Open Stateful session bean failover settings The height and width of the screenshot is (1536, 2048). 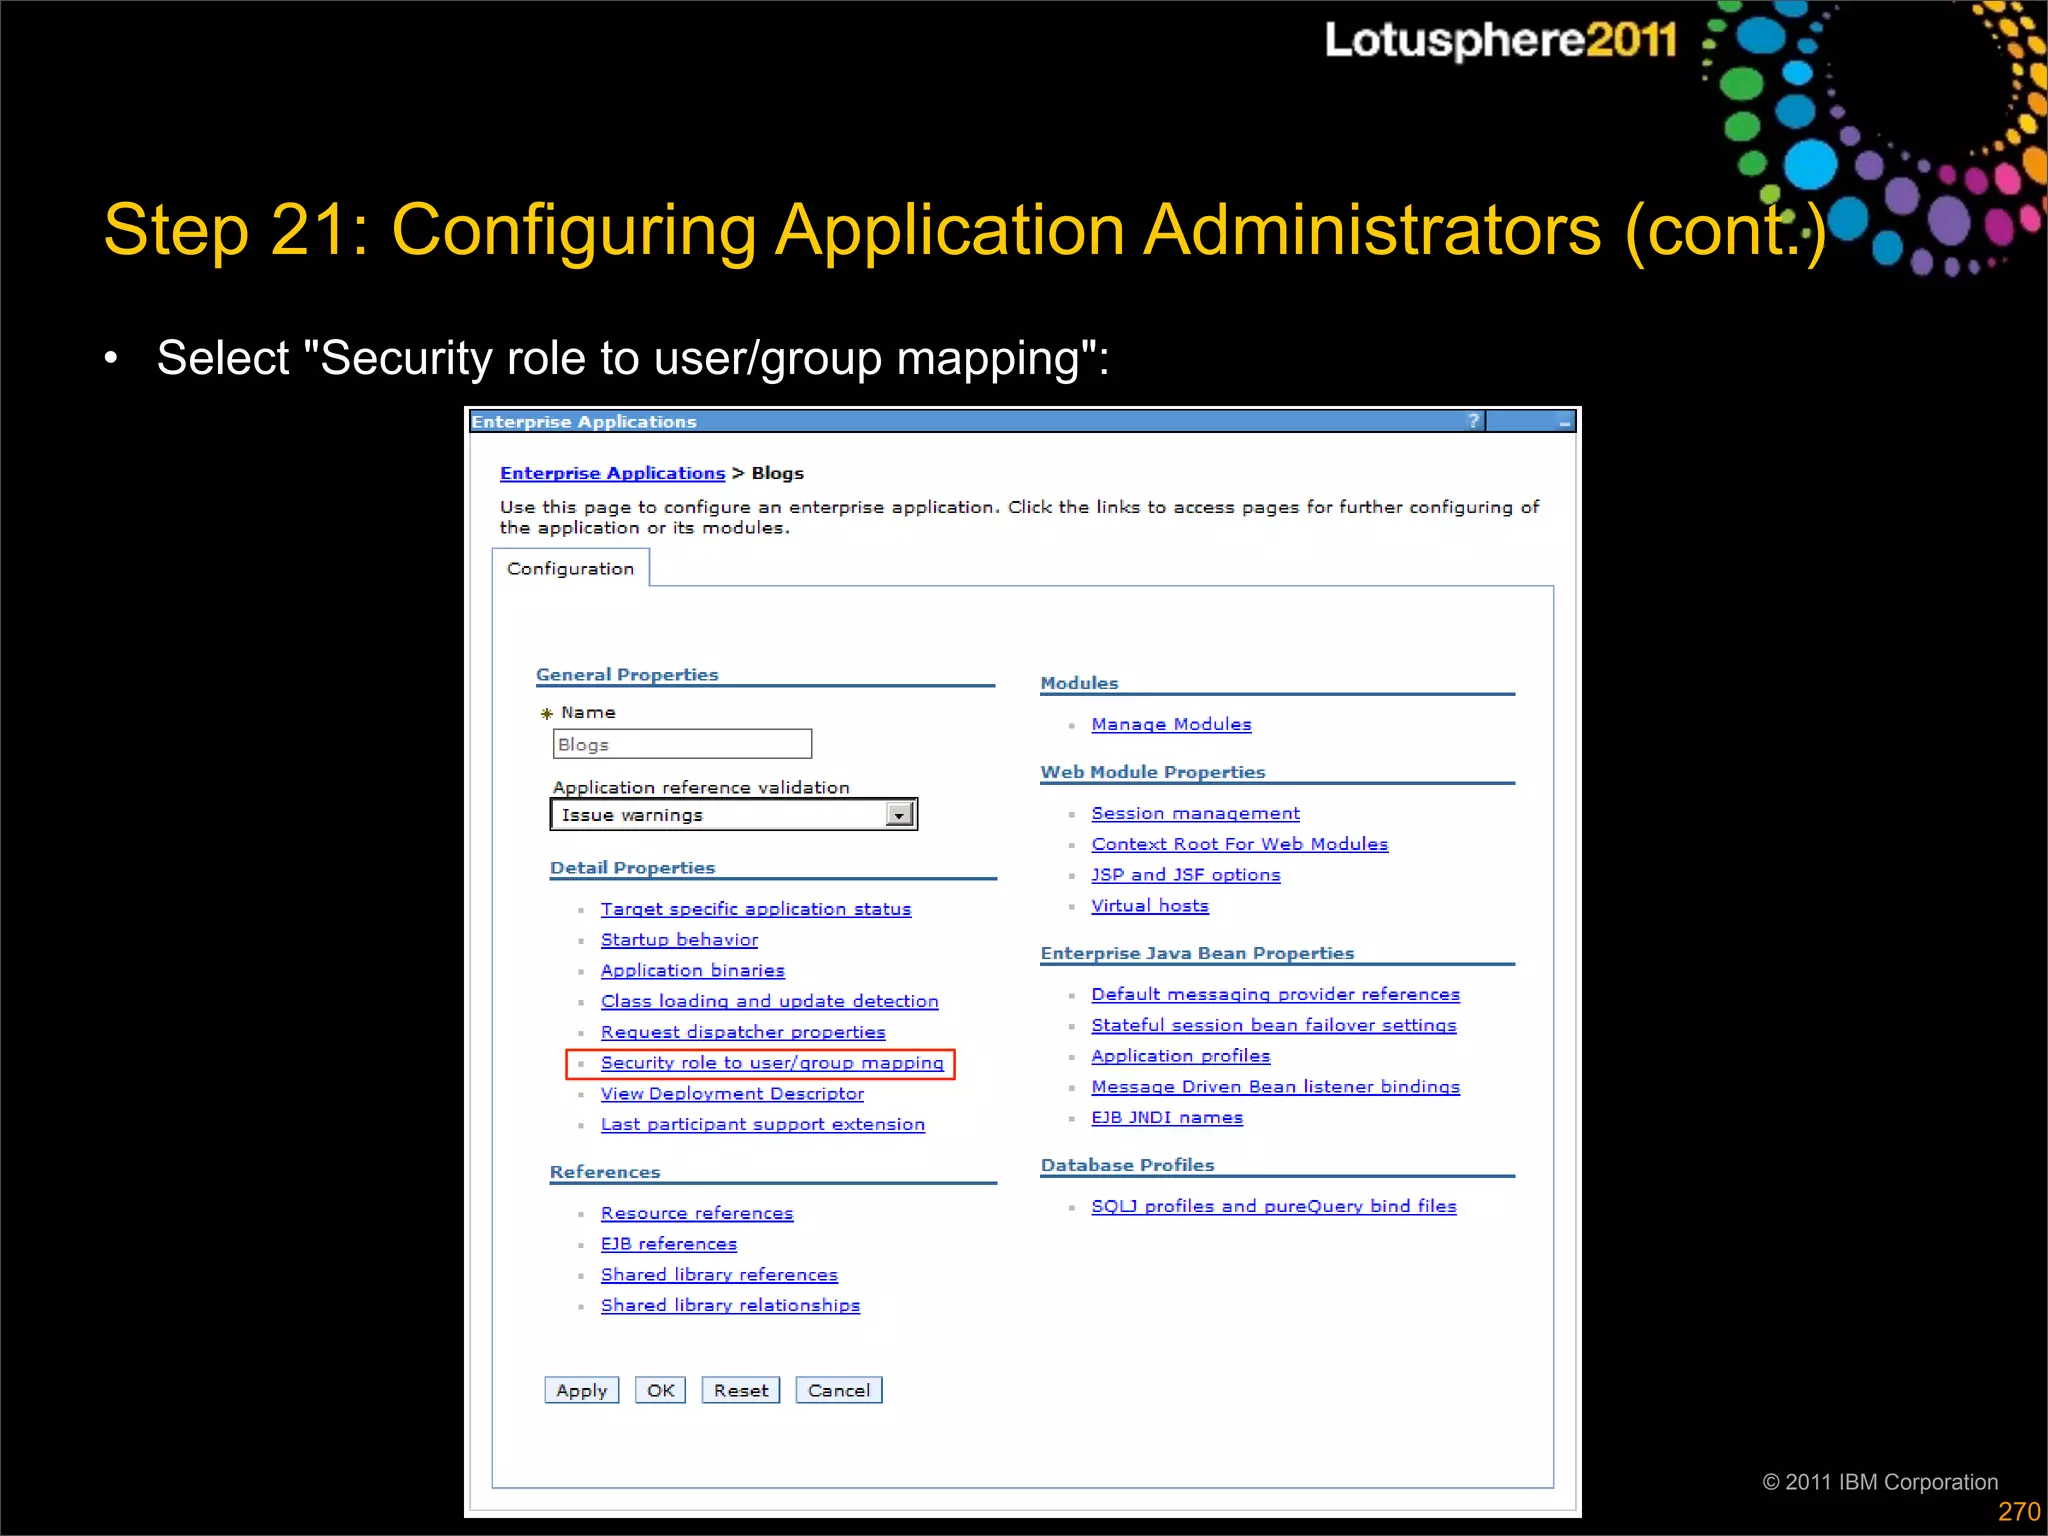click(1273, 1025)
